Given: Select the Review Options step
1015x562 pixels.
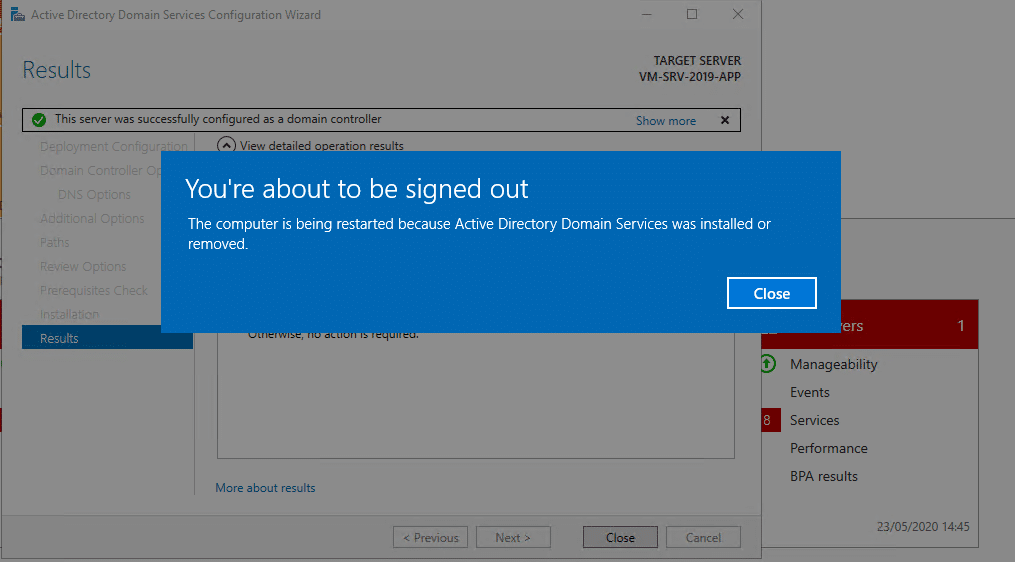Looking at the screenshot, I should [83, 266].
